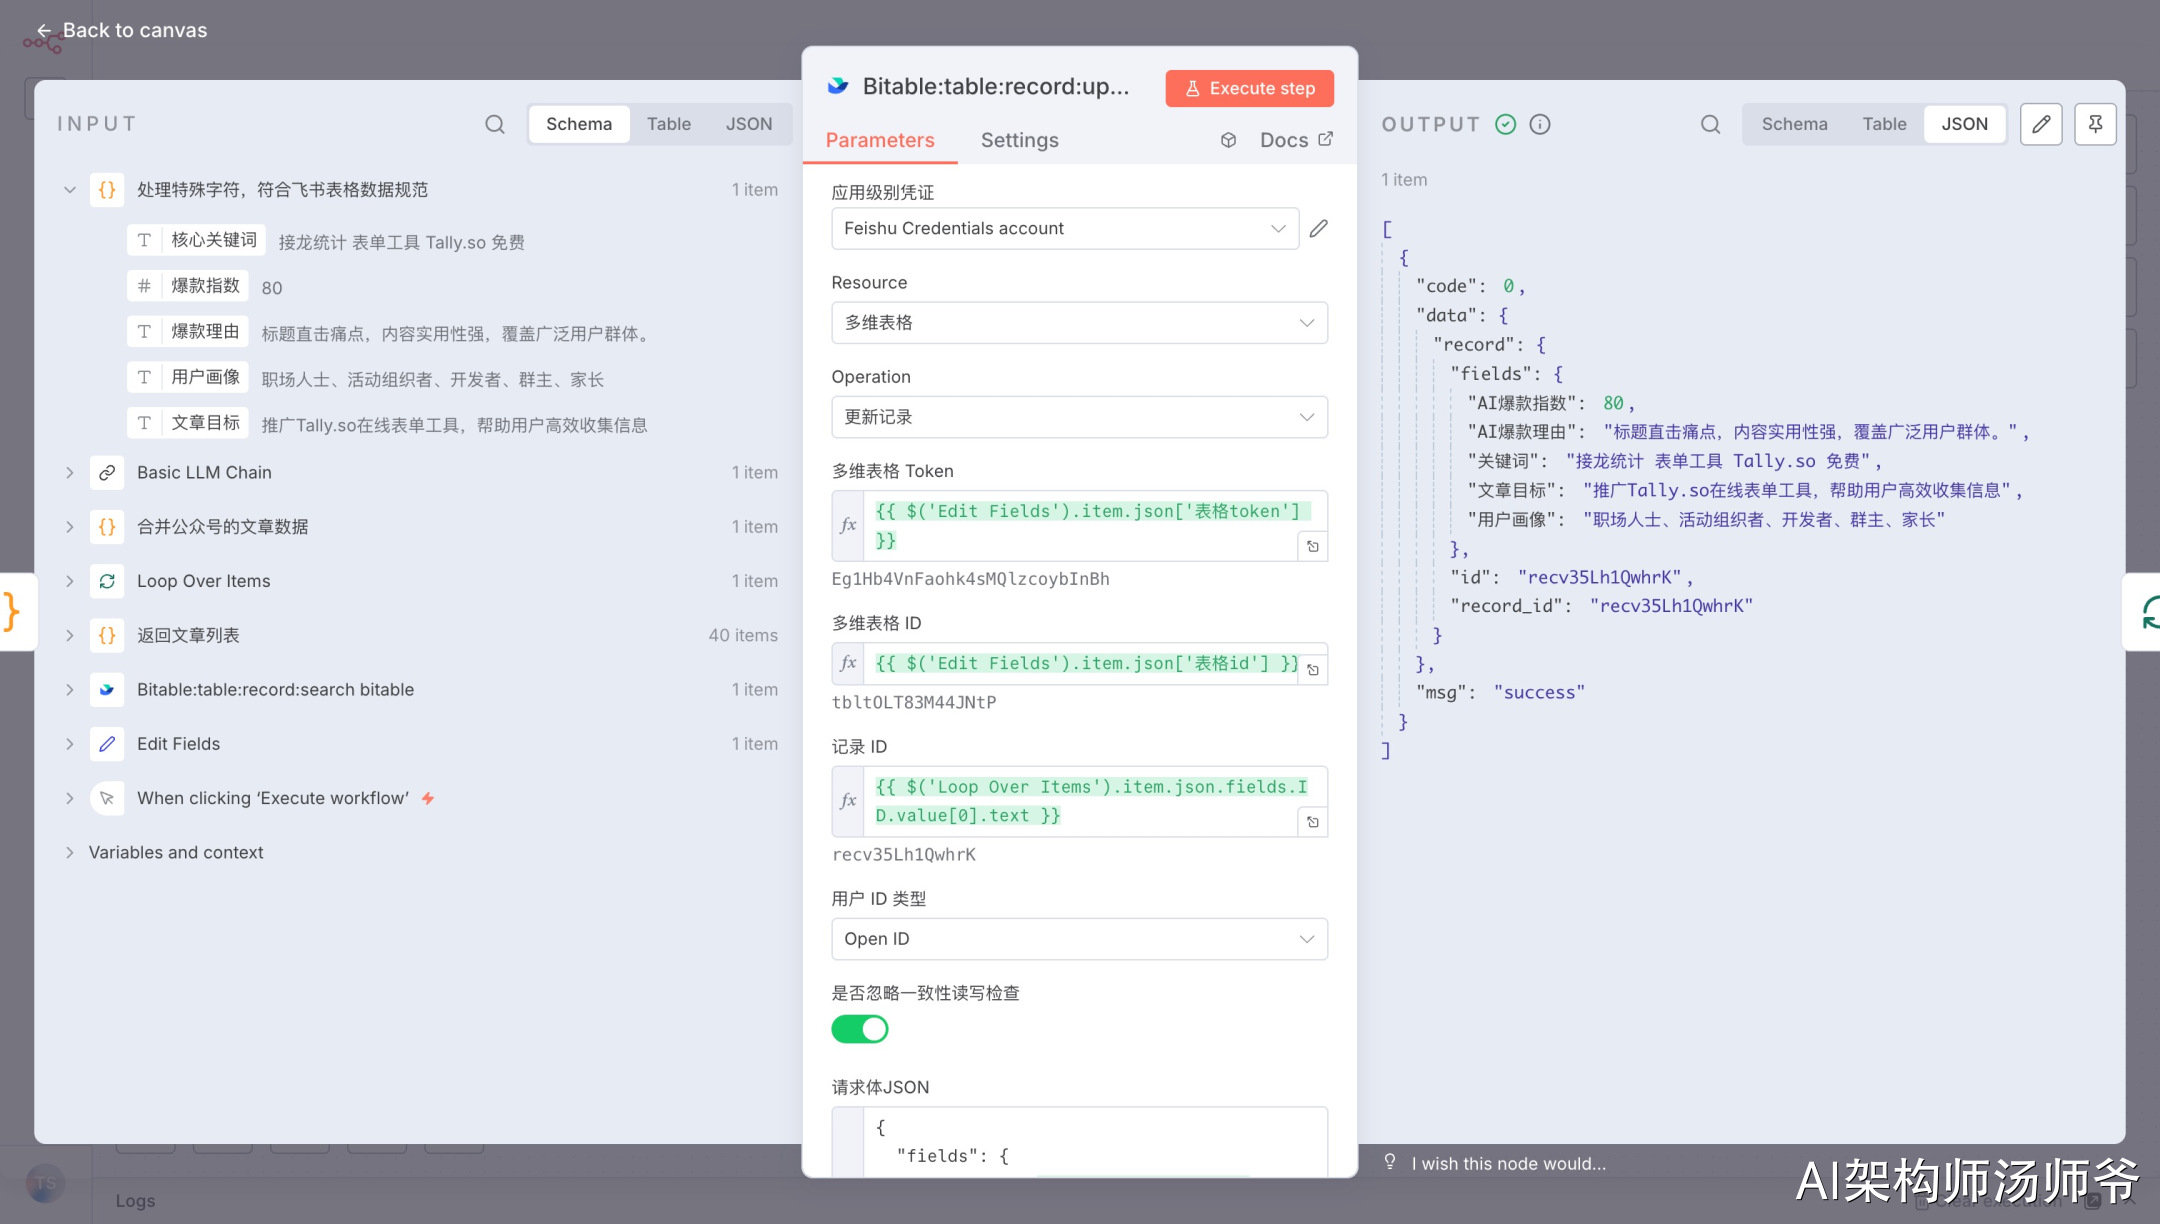Image resolution: width=2160 pixels, height=1224 pixels.
Task: Edit the Feishu credentials pencil icon
Action: (x=1319, y=228)
